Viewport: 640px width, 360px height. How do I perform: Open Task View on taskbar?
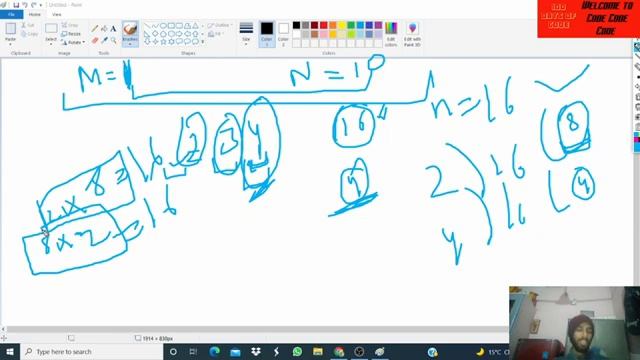pos(193,351)
